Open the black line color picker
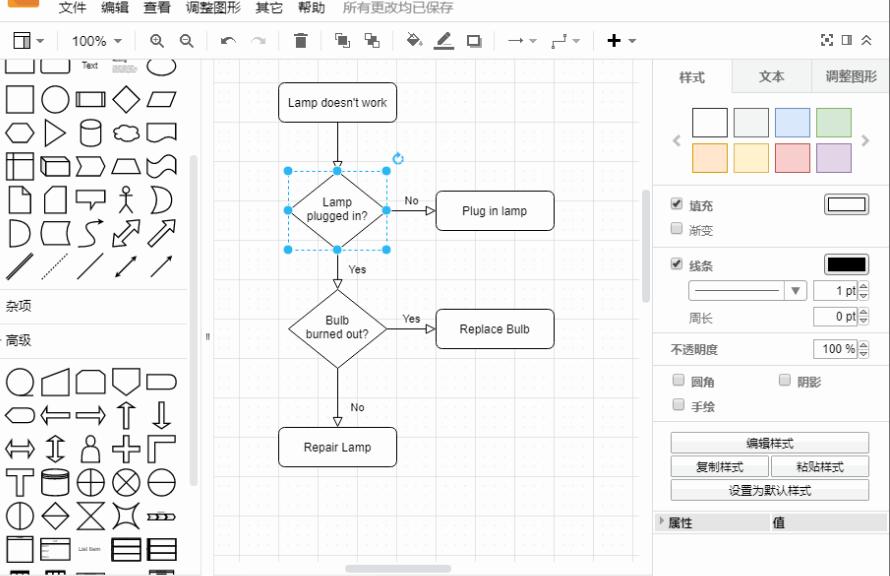Viewport: 890px width, 576px height. point(846,264)
